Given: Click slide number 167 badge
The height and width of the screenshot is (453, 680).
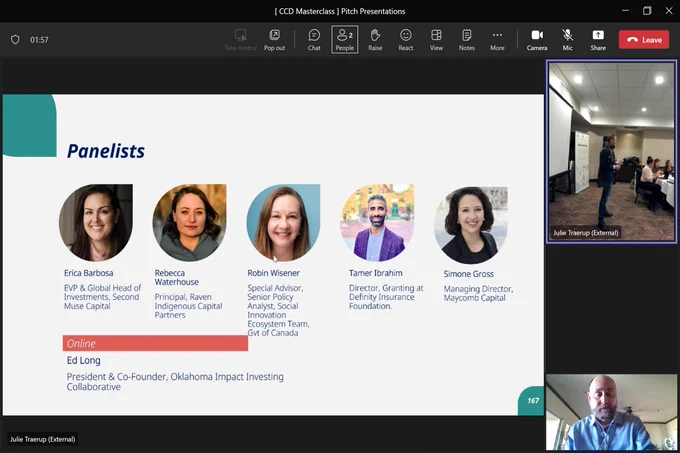Looking at the screenshot, I should tap(533, 401).
